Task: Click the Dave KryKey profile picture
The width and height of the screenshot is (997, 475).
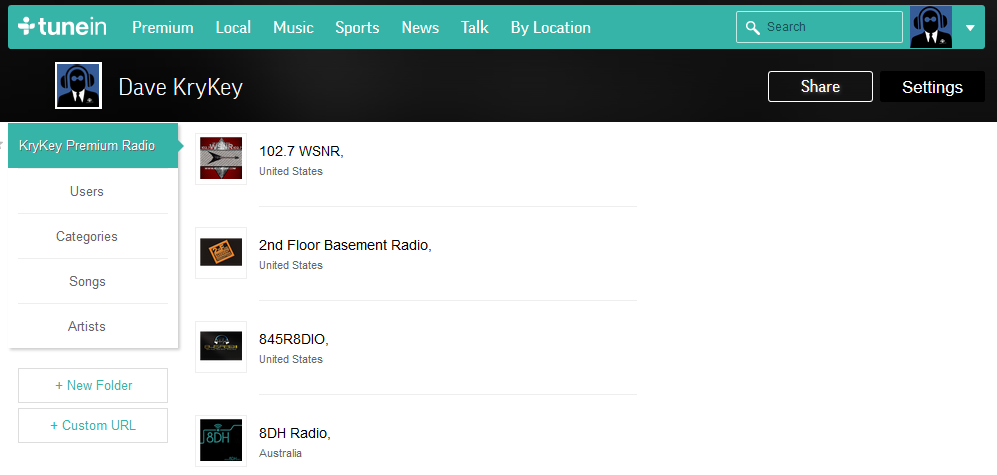Action: [79, 87]
